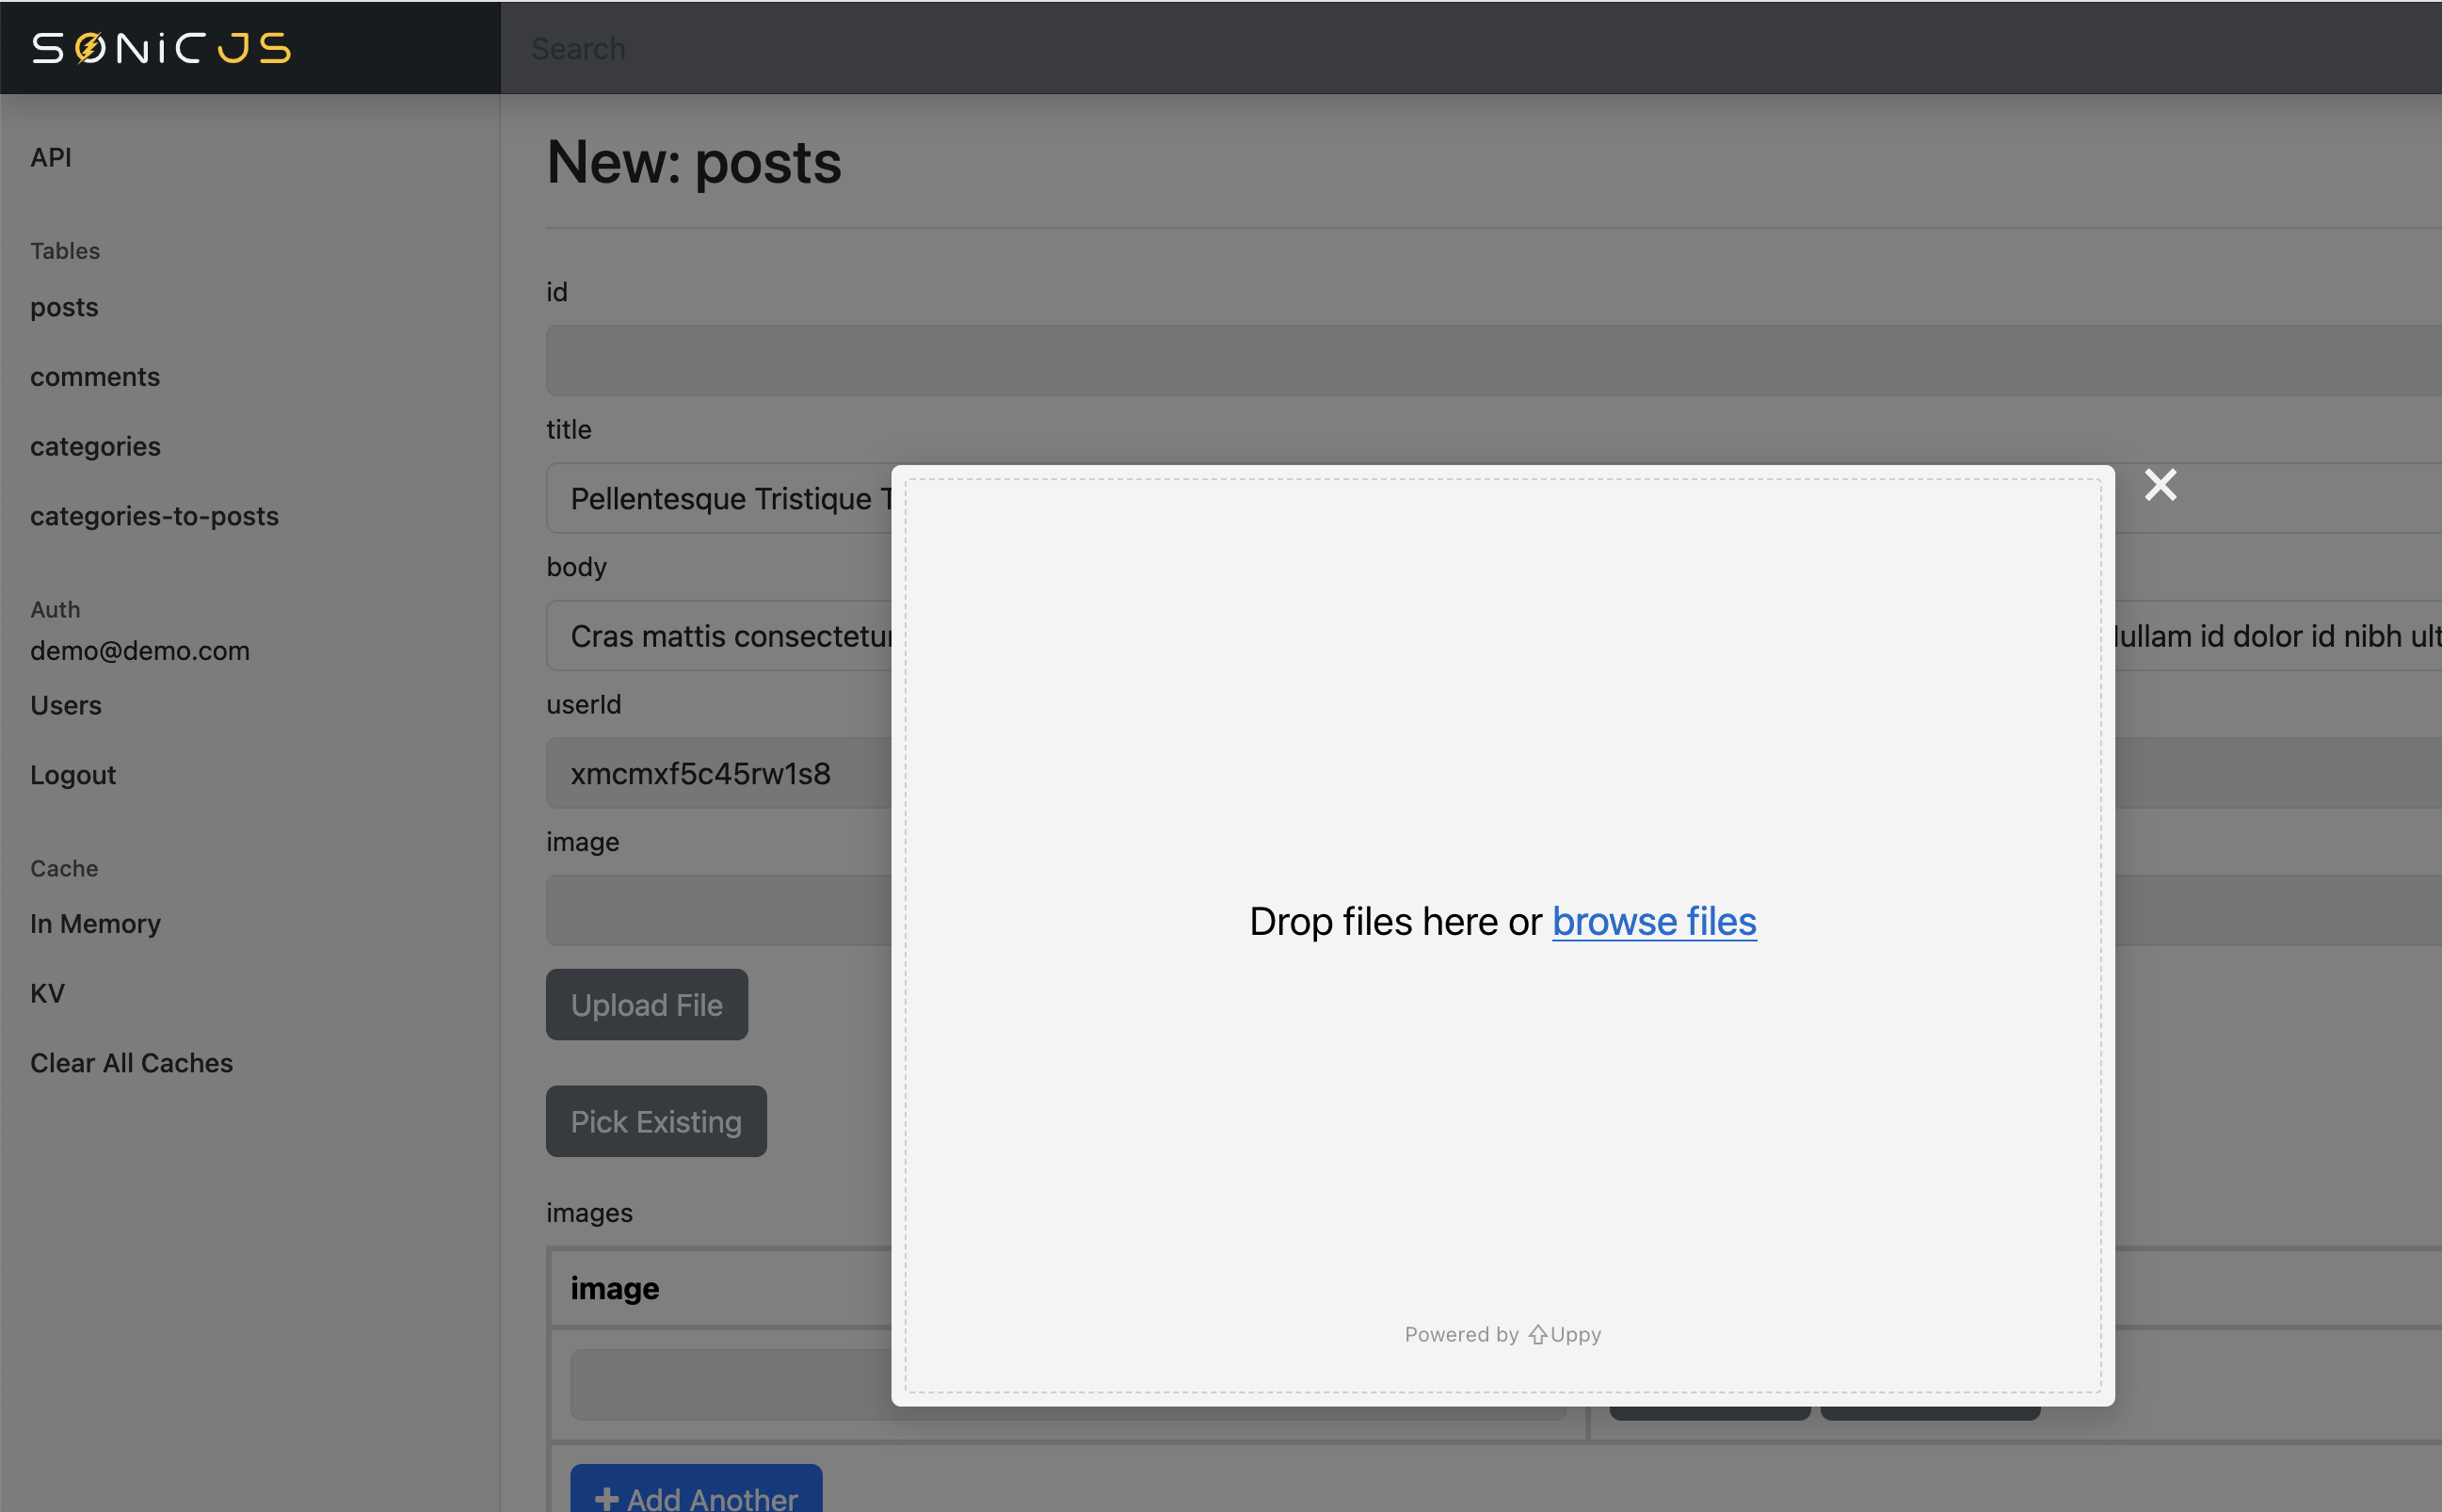
Task: Click Clear All Caches
Action: coord(131,1063)
